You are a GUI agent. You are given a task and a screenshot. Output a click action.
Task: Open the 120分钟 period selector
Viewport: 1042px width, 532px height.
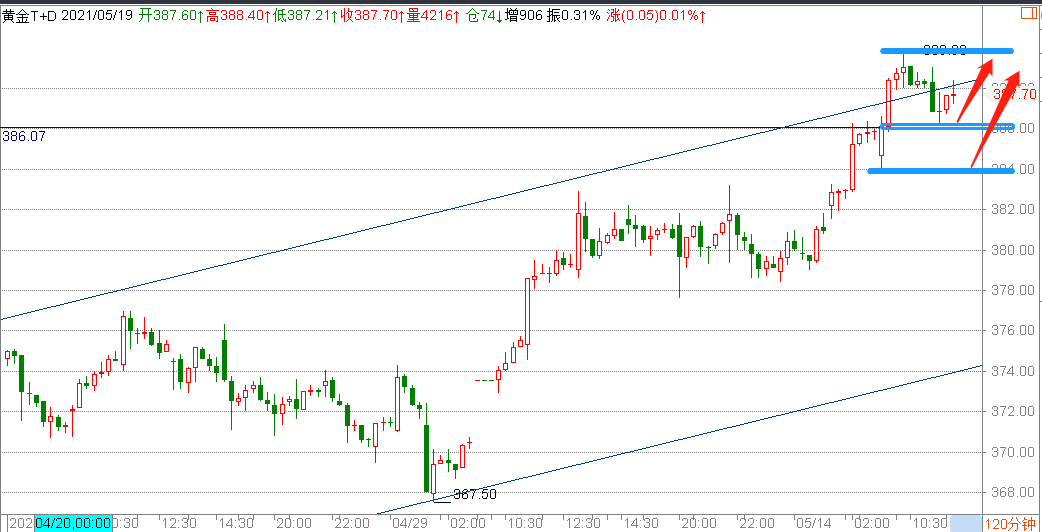pos(1012,523)
